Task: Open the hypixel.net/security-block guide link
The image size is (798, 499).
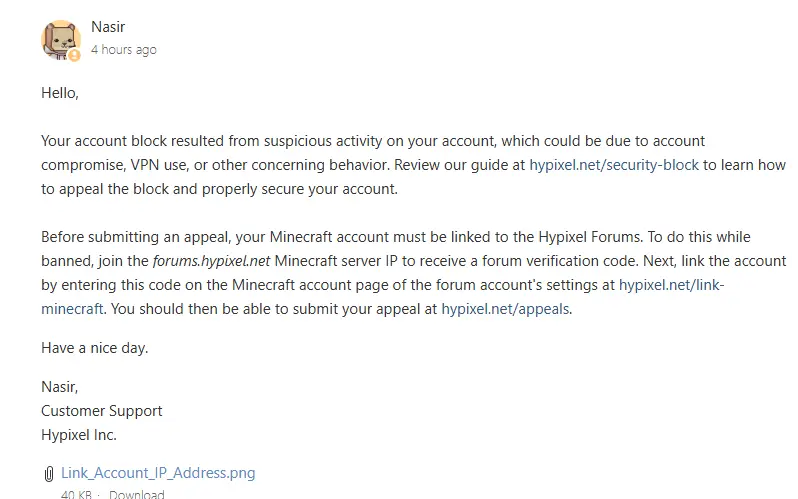Action: point(614,165)
